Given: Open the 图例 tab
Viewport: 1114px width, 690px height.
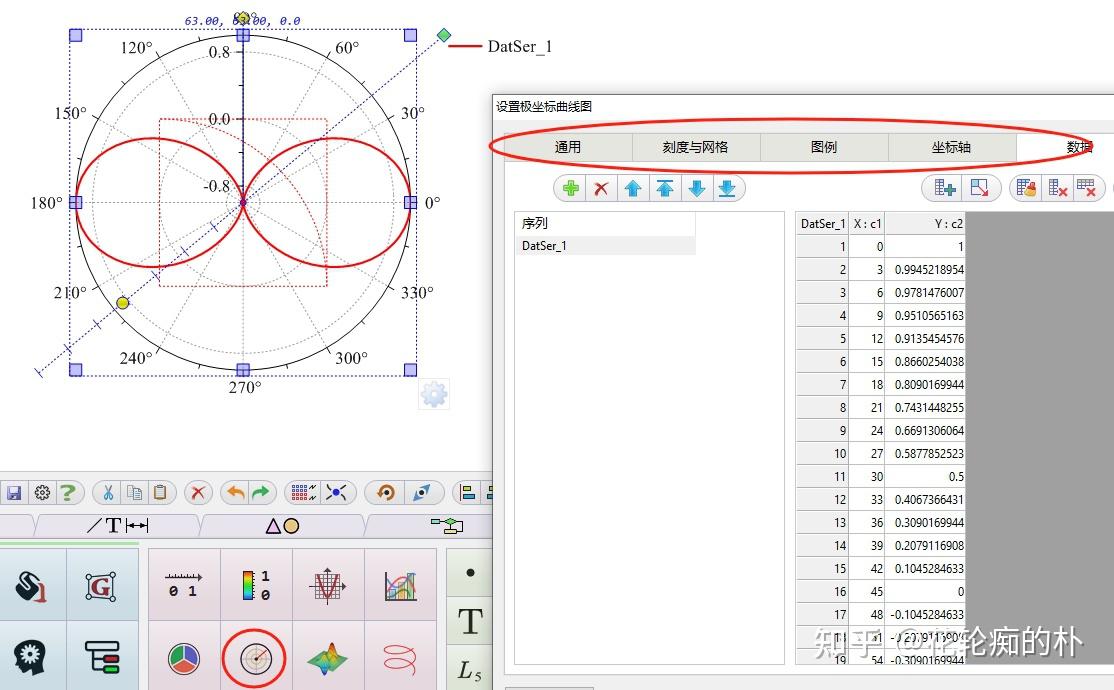Looking at the screenshot, I should [823, 146].
